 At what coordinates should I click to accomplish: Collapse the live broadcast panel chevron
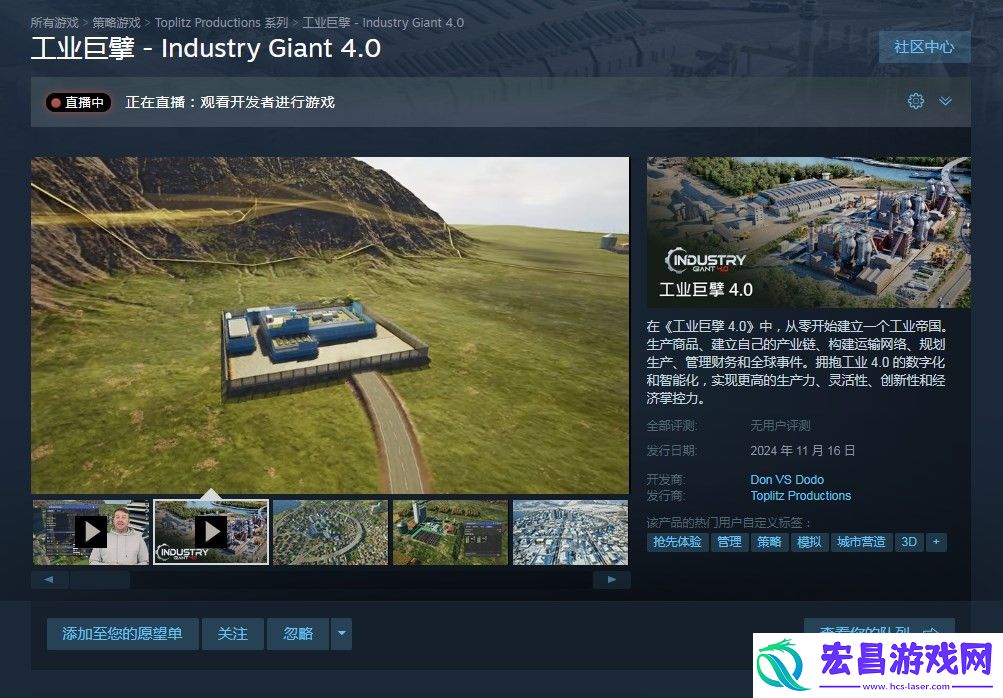945,101
